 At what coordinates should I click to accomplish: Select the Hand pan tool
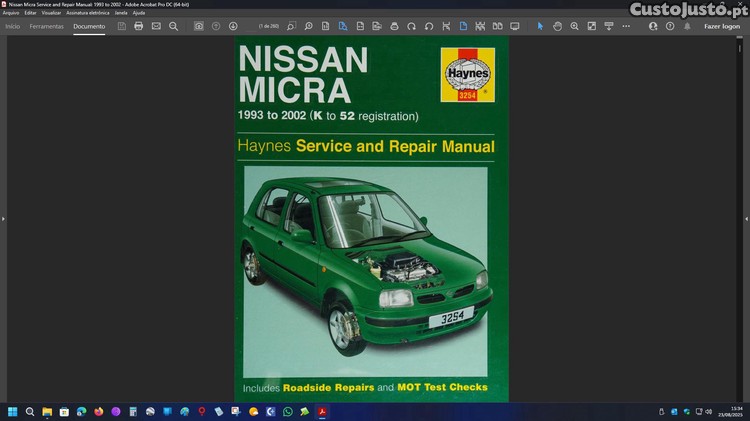tap(558, 26)
